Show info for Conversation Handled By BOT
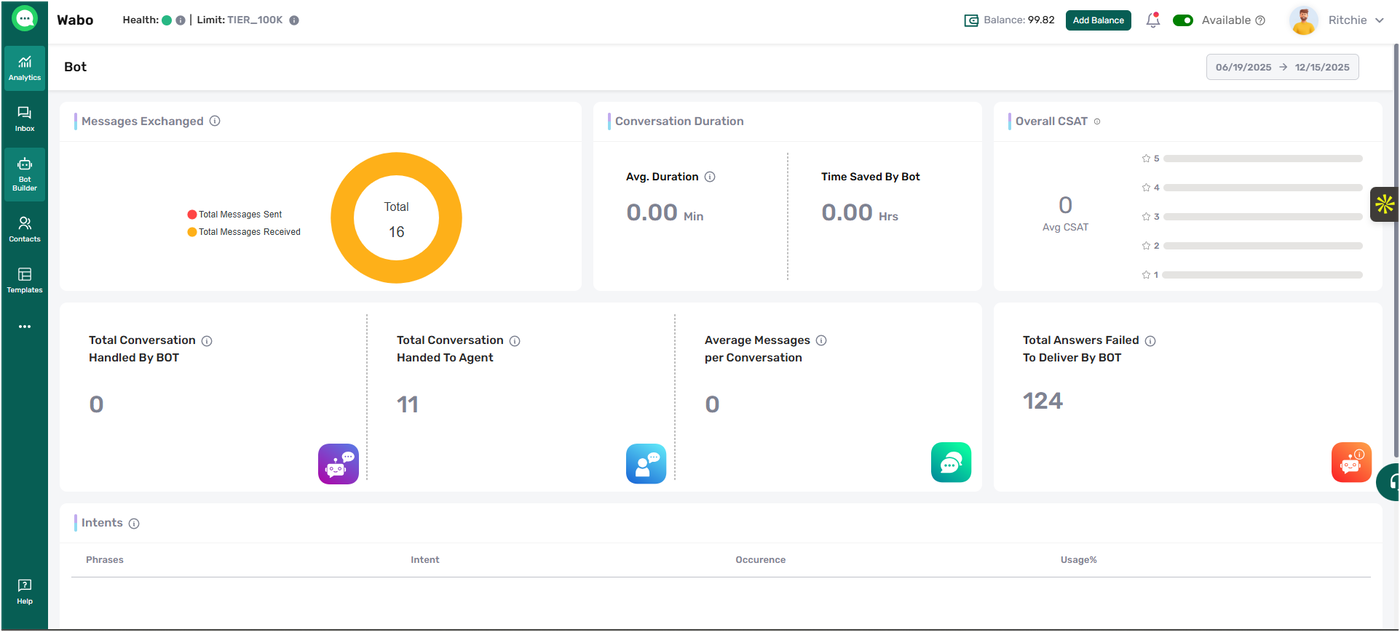The height and width of the screenshot is (632, 1400). point(207,341)
